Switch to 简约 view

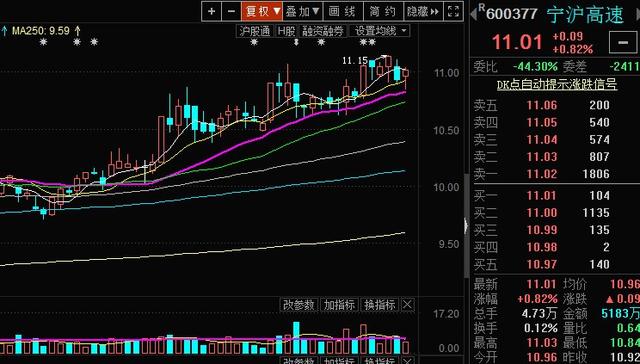tap(383, 11)
